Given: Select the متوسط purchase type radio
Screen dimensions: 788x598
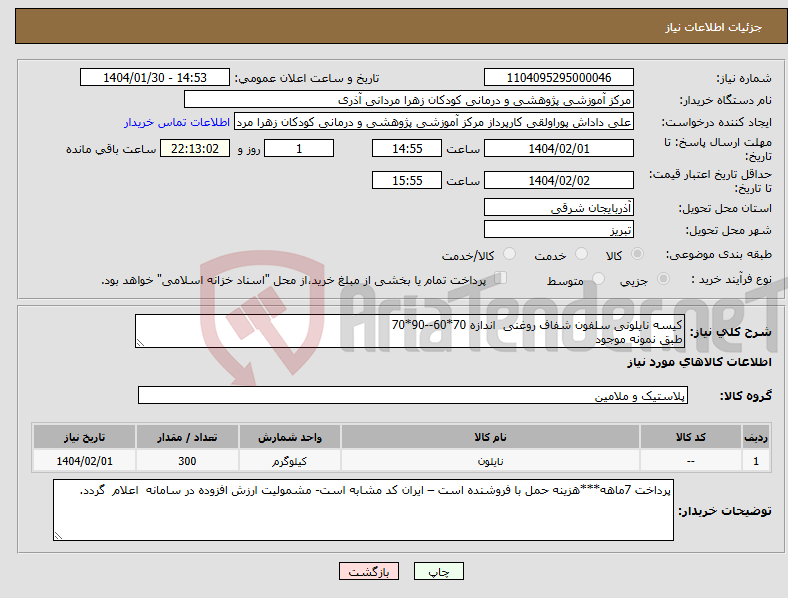Looking at the screenshot, I should pyautogui.click(x=598, y=279).
